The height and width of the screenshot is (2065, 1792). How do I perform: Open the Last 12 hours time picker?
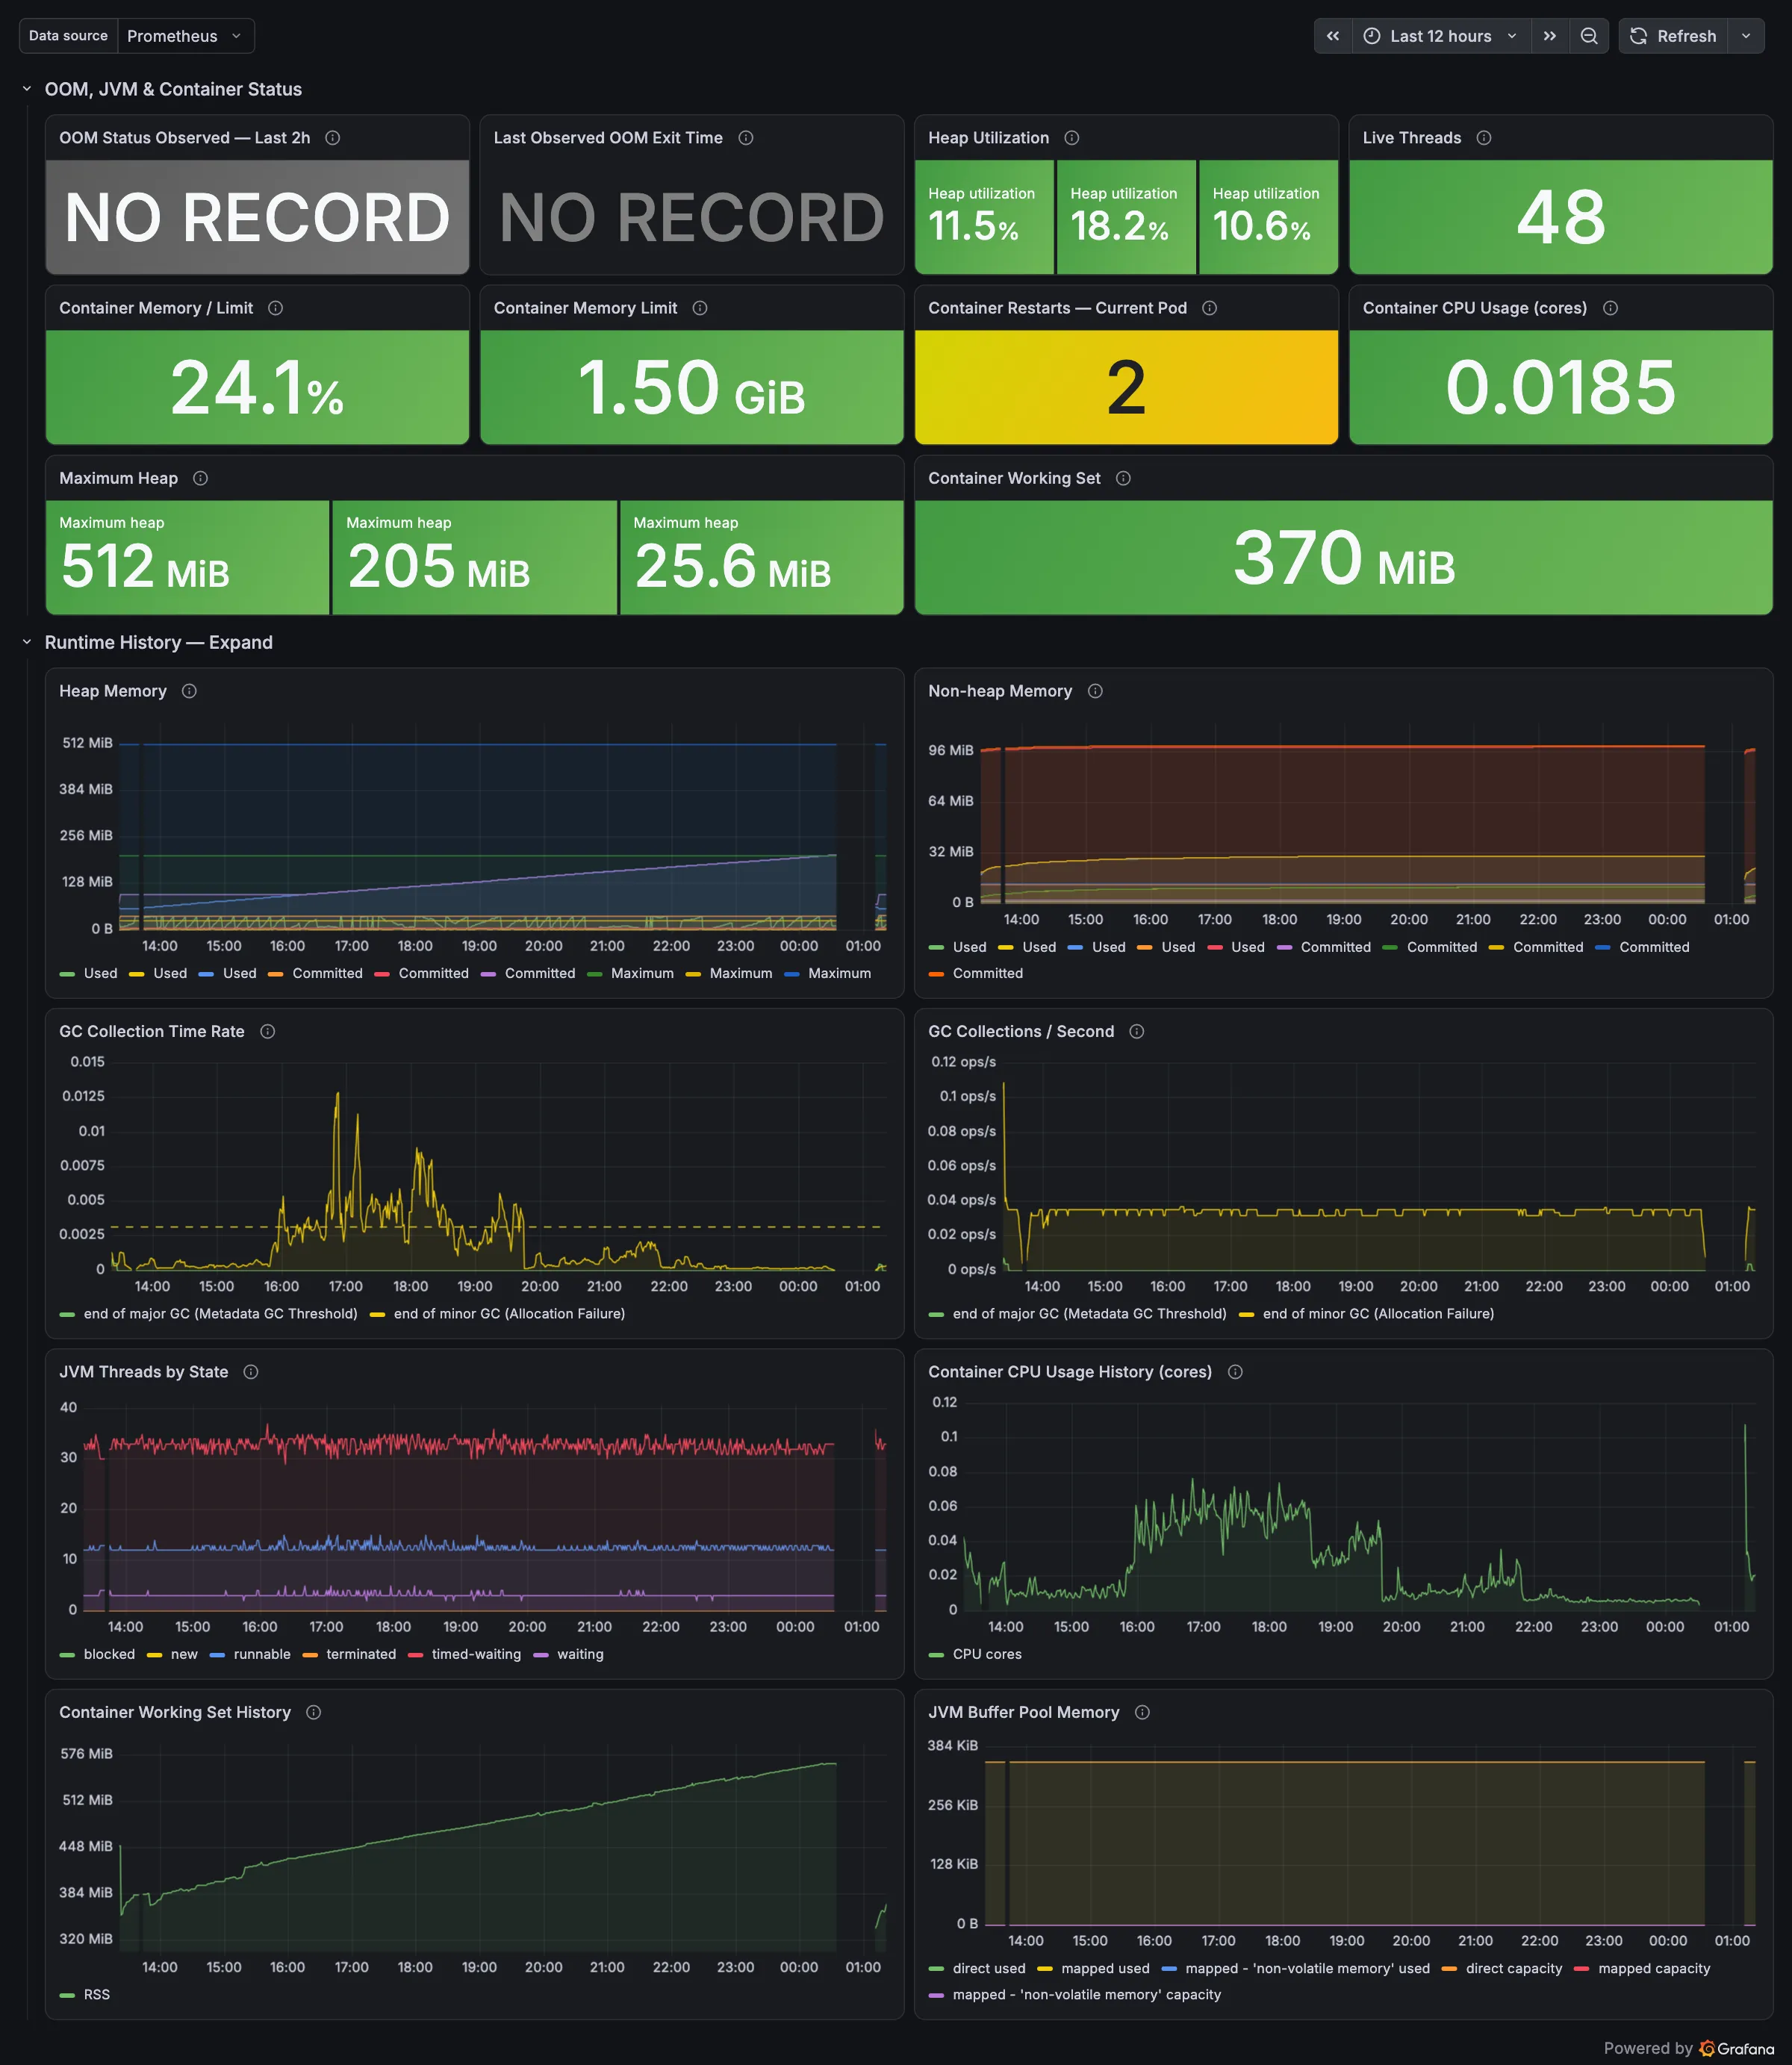point(1441,36)
